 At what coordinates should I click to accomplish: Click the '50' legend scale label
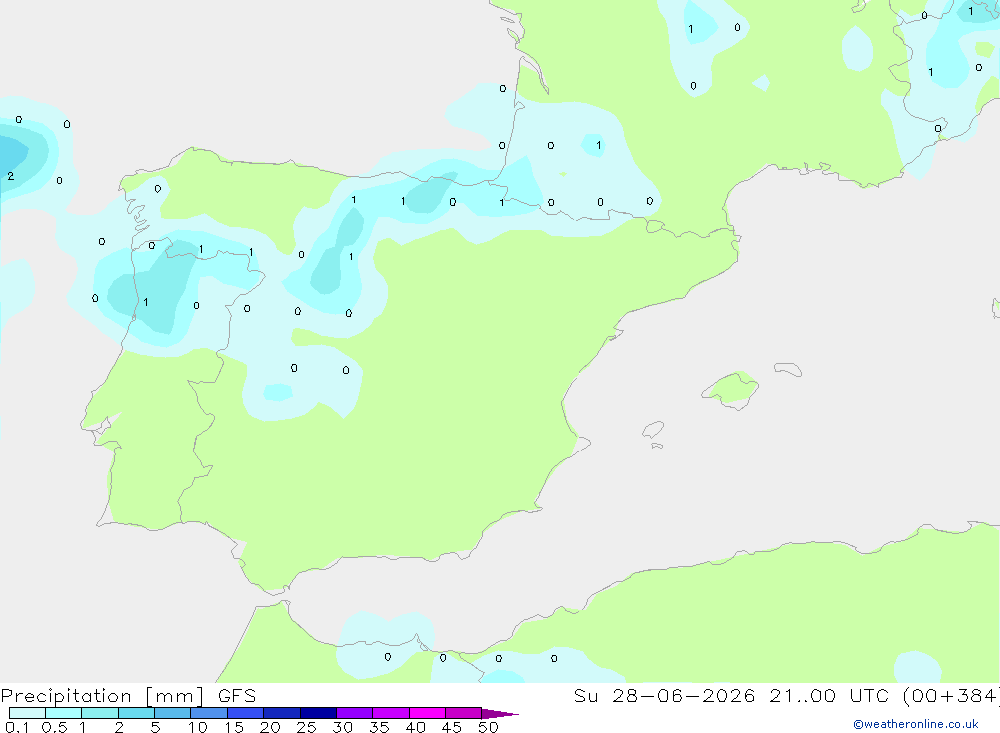coord(488,727)
